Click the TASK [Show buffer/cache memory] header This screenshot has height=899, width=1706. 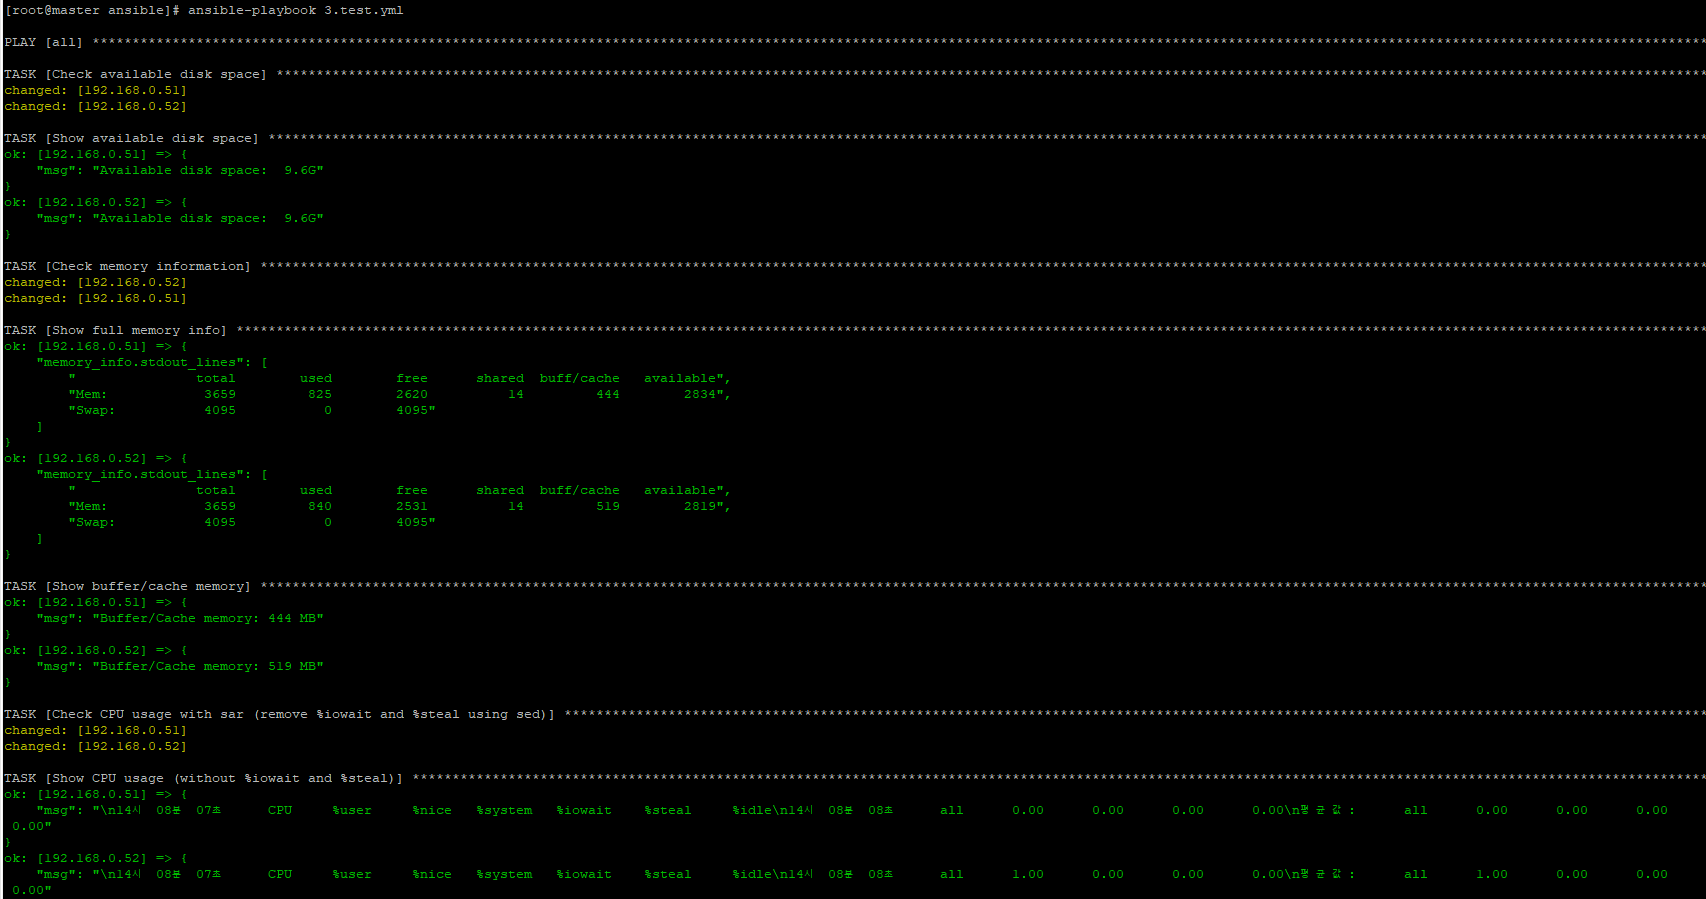[x=127, y=586]
